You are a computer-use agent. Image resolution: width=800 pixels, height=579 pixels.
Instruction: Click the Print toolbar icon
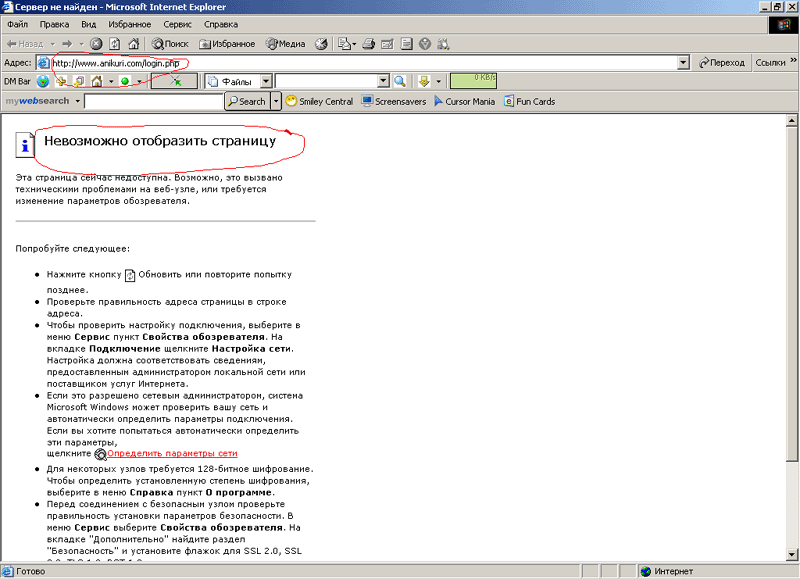click(368, 44)
